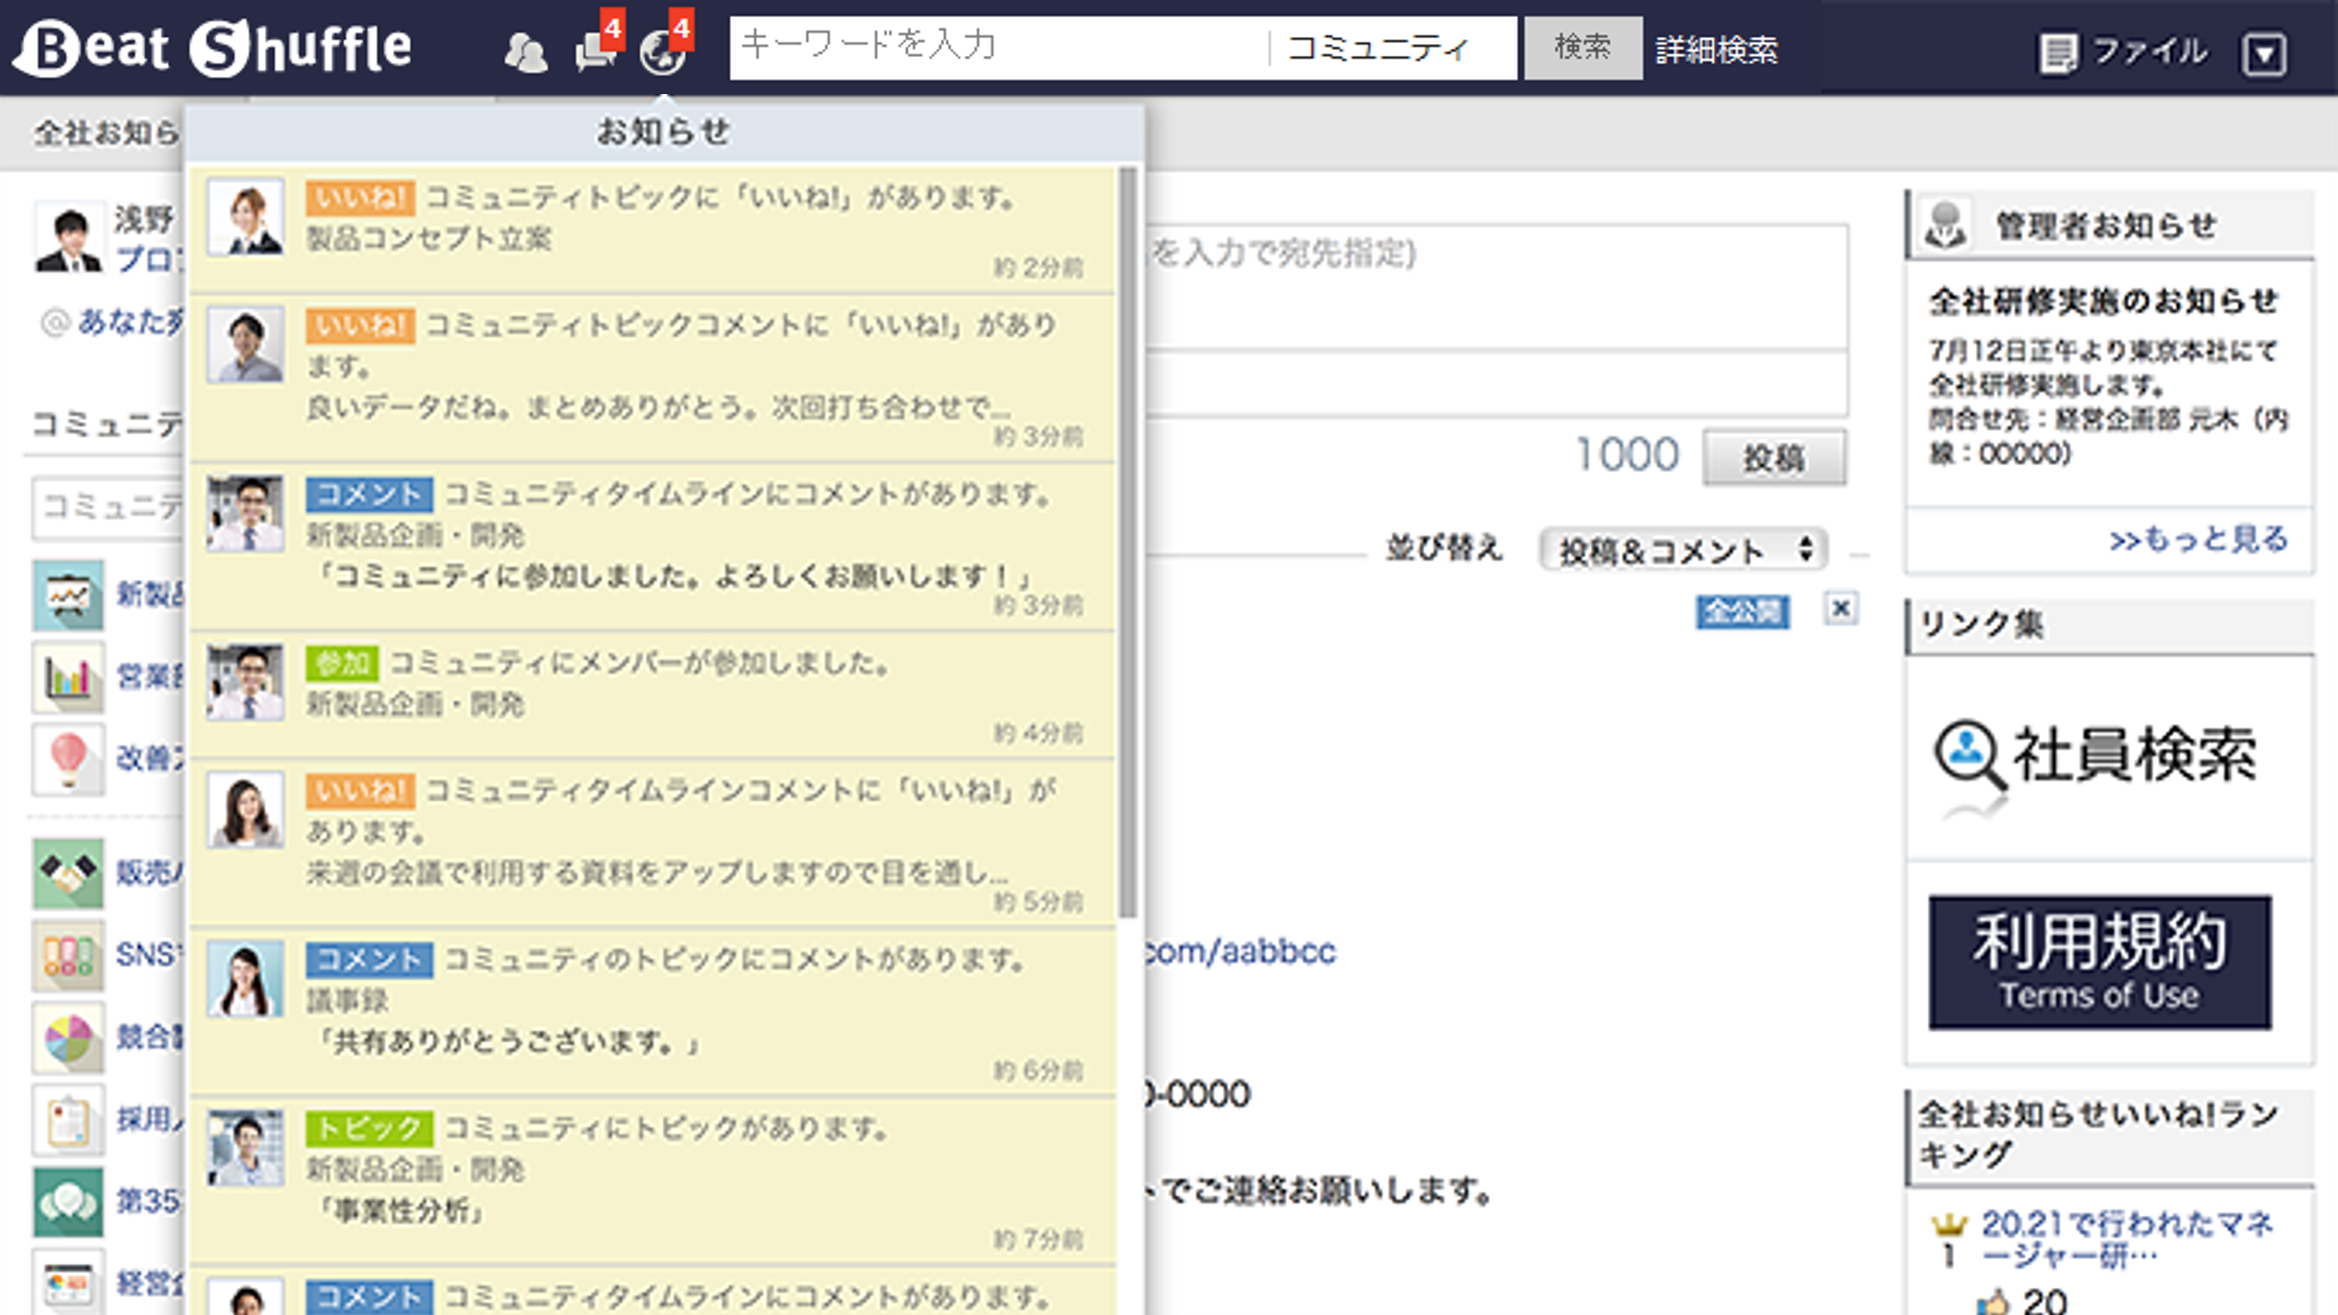The width and height of the screenshot is (2338, 1315).
Task: Open the 詳細検索 advanced search link
Action: pyautogui.click(x=1716, y=50)
